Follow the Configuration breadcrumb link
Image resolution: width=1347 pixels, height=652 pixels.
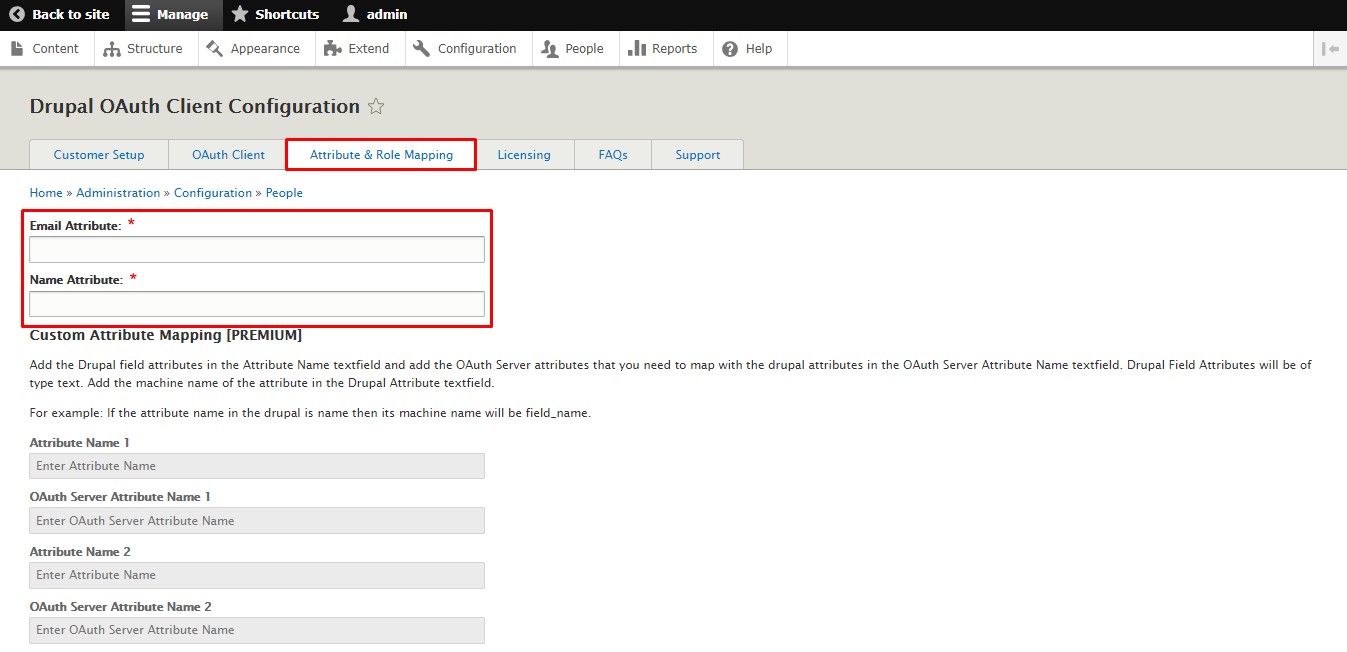pos(213,193)
